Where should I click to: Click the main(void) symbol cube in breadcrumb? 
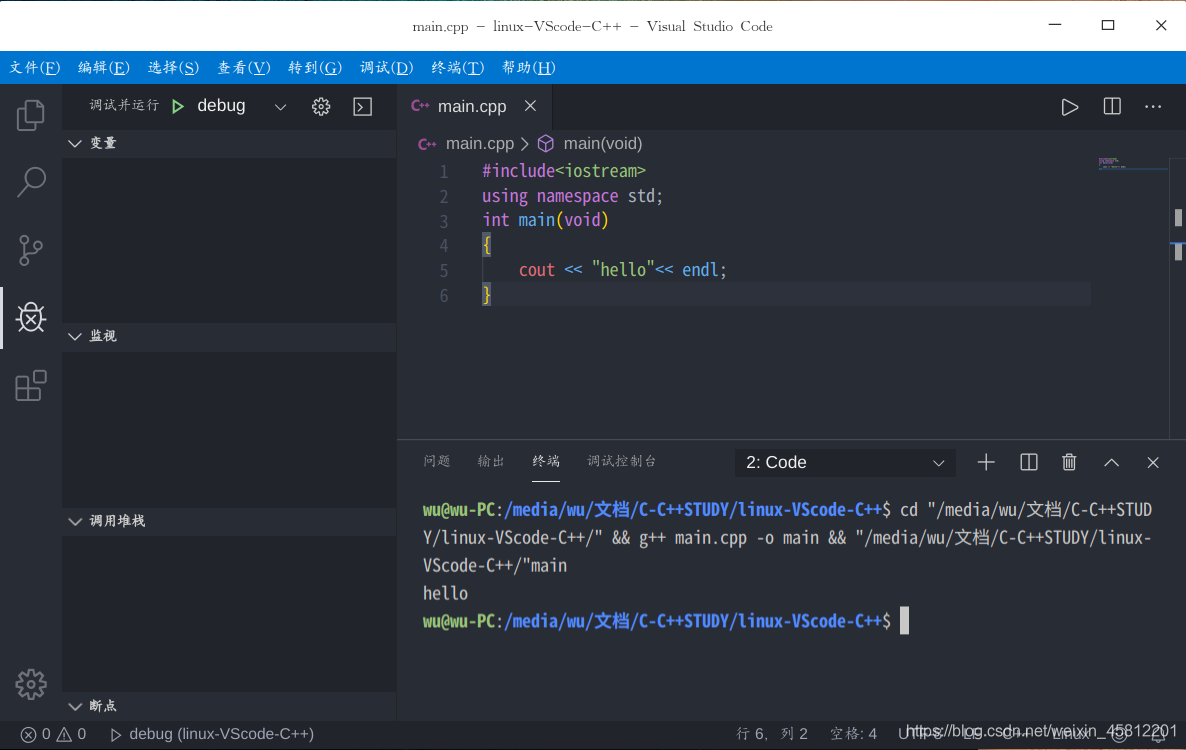[545, 144]
